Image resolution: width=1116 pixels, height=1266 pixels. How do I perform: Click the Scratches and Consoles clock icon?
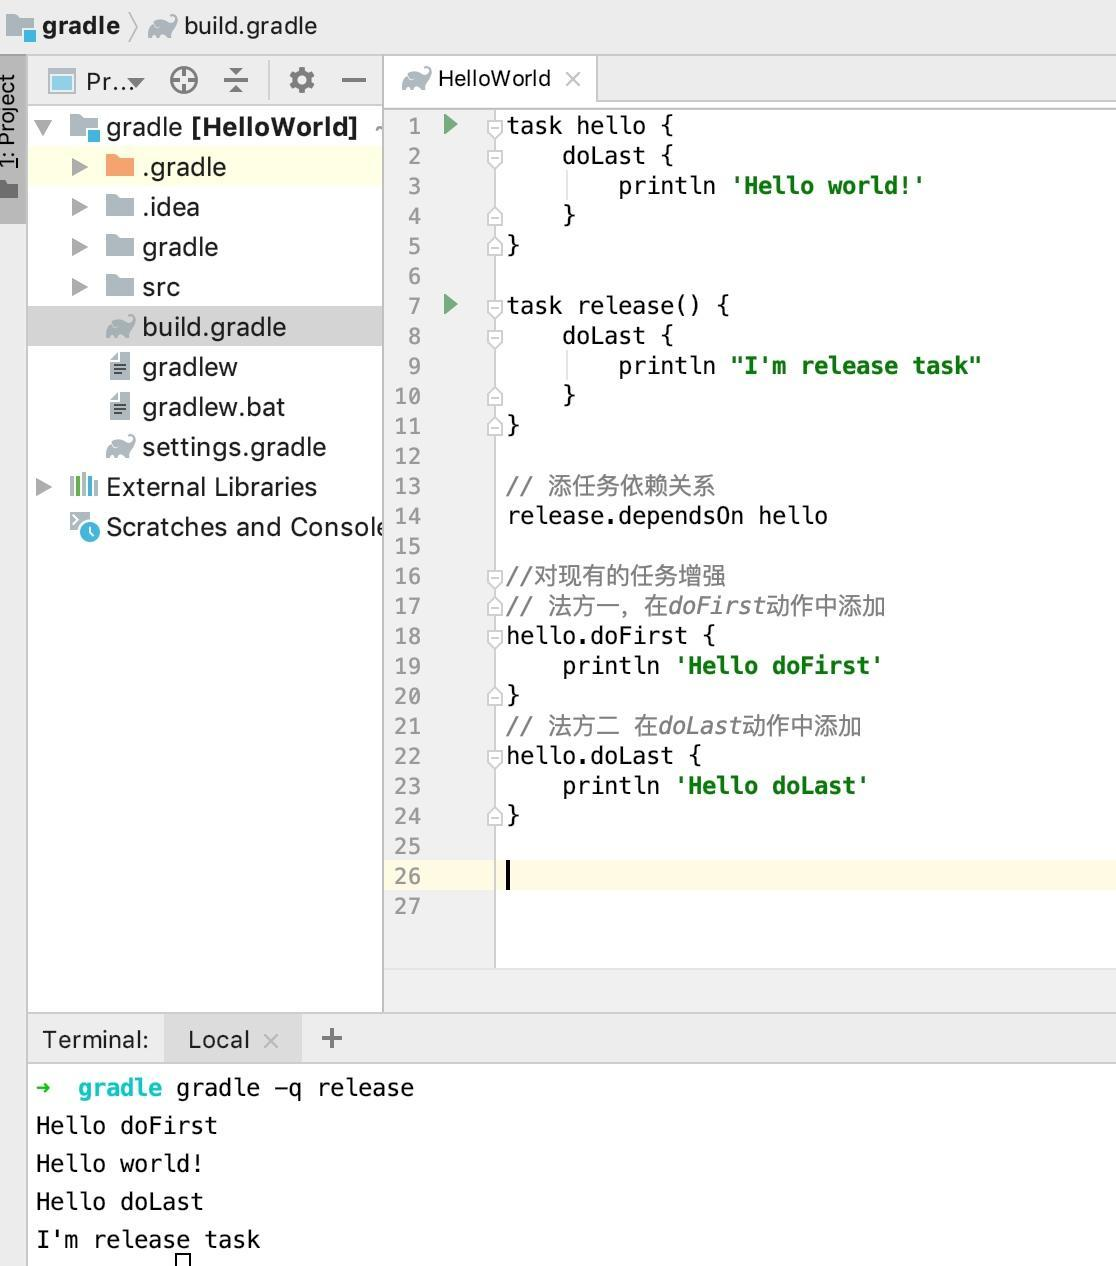coord(84,526)
